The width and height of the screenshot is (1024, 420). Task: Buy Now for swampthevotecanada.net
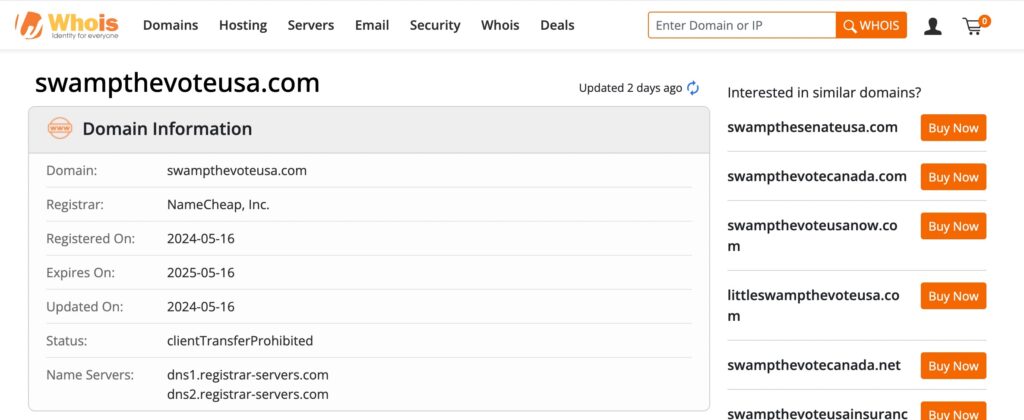tap(953, 366)
